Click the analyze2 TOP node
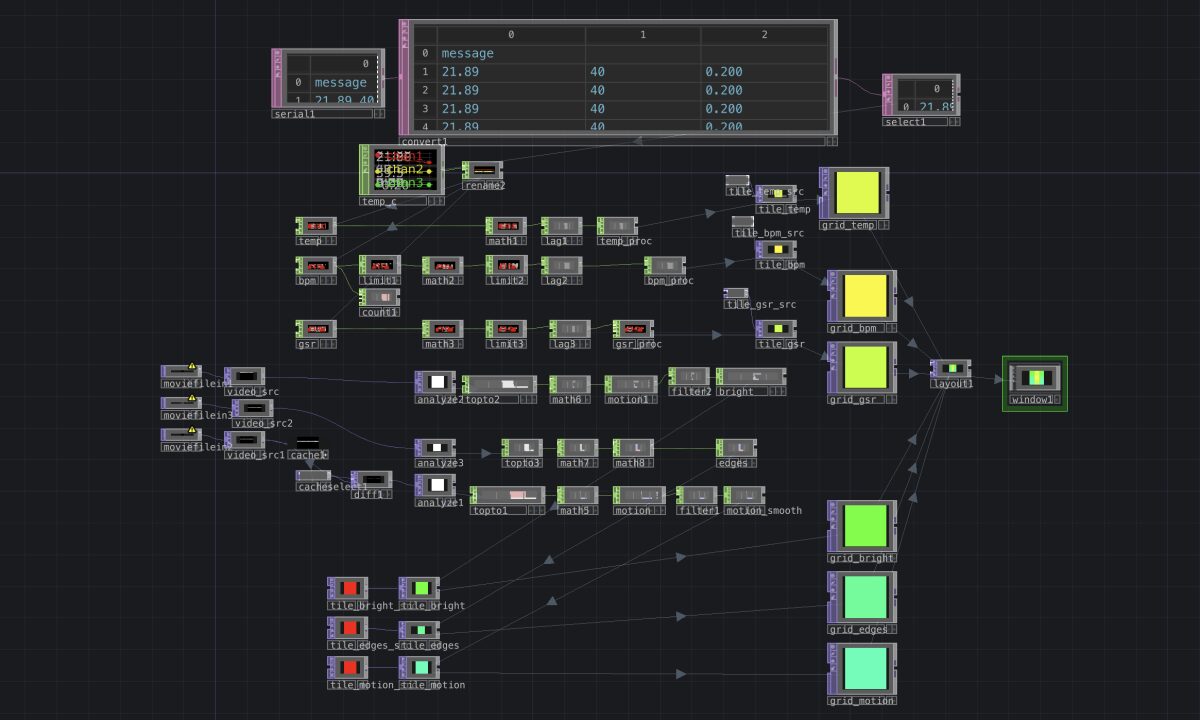The image size is (1200, 720). 435,381
